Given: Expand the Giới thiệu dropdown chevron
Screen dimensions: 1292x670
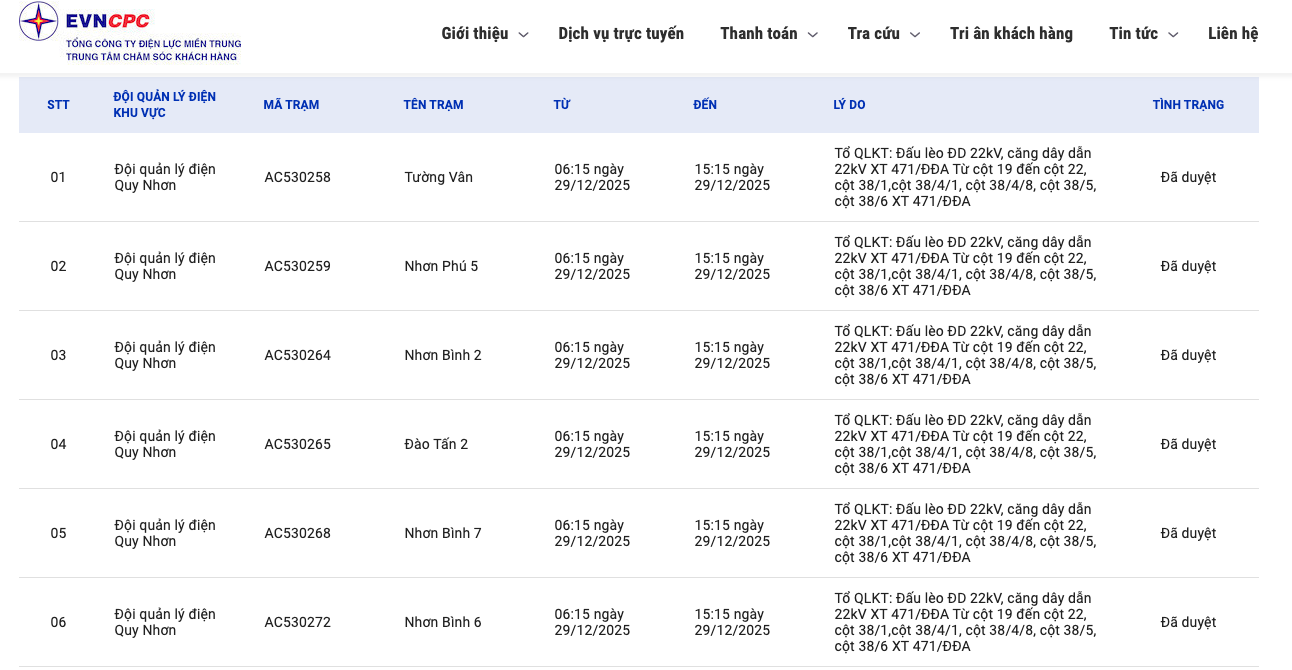Looking at the screenshot, I should pyautogui.click(x=523, y=35).
